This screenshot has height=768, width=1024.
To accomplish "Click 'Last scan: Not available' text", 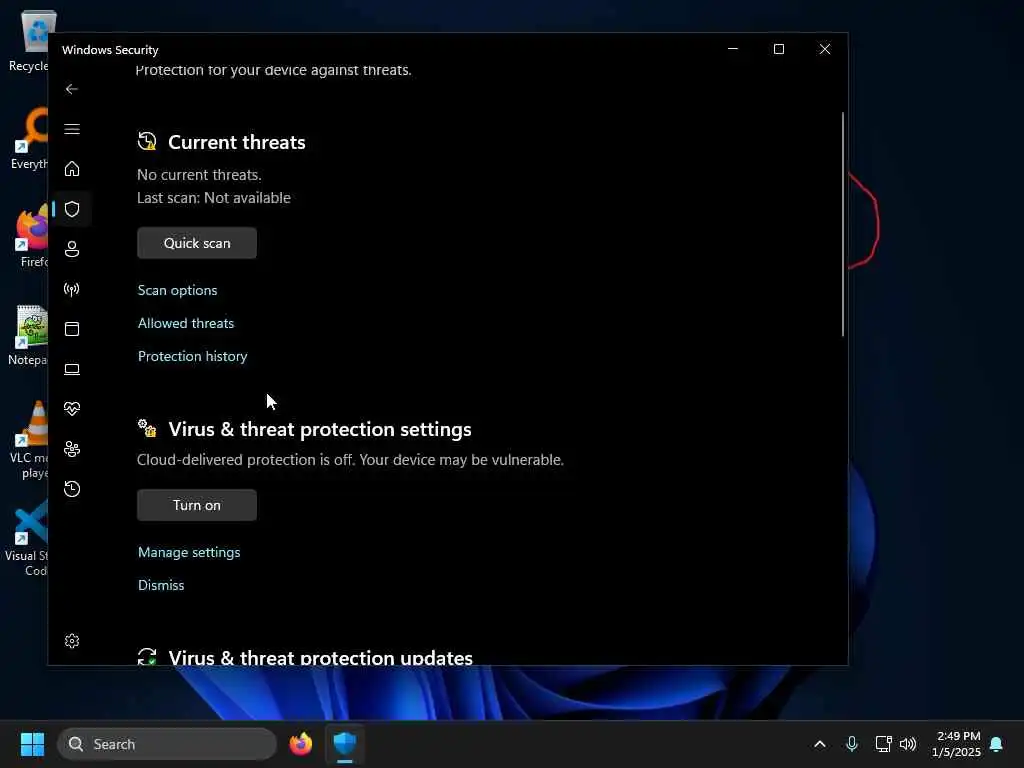I will point(214,198).
